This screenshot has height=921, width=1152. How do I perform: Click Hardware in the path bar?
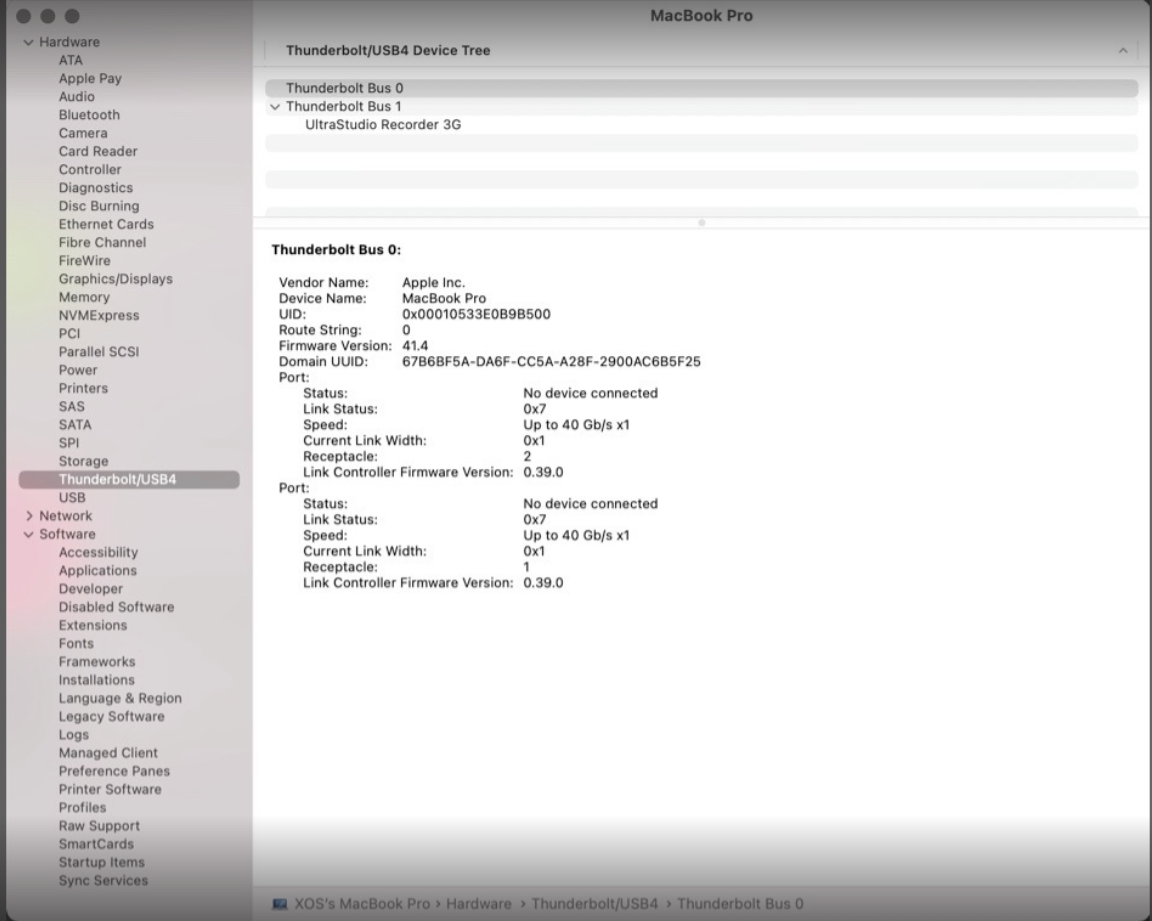478,904
